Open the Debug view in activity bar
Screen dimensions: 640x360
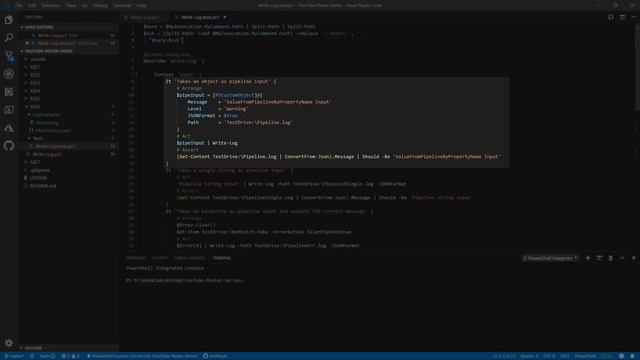[9, 74]
